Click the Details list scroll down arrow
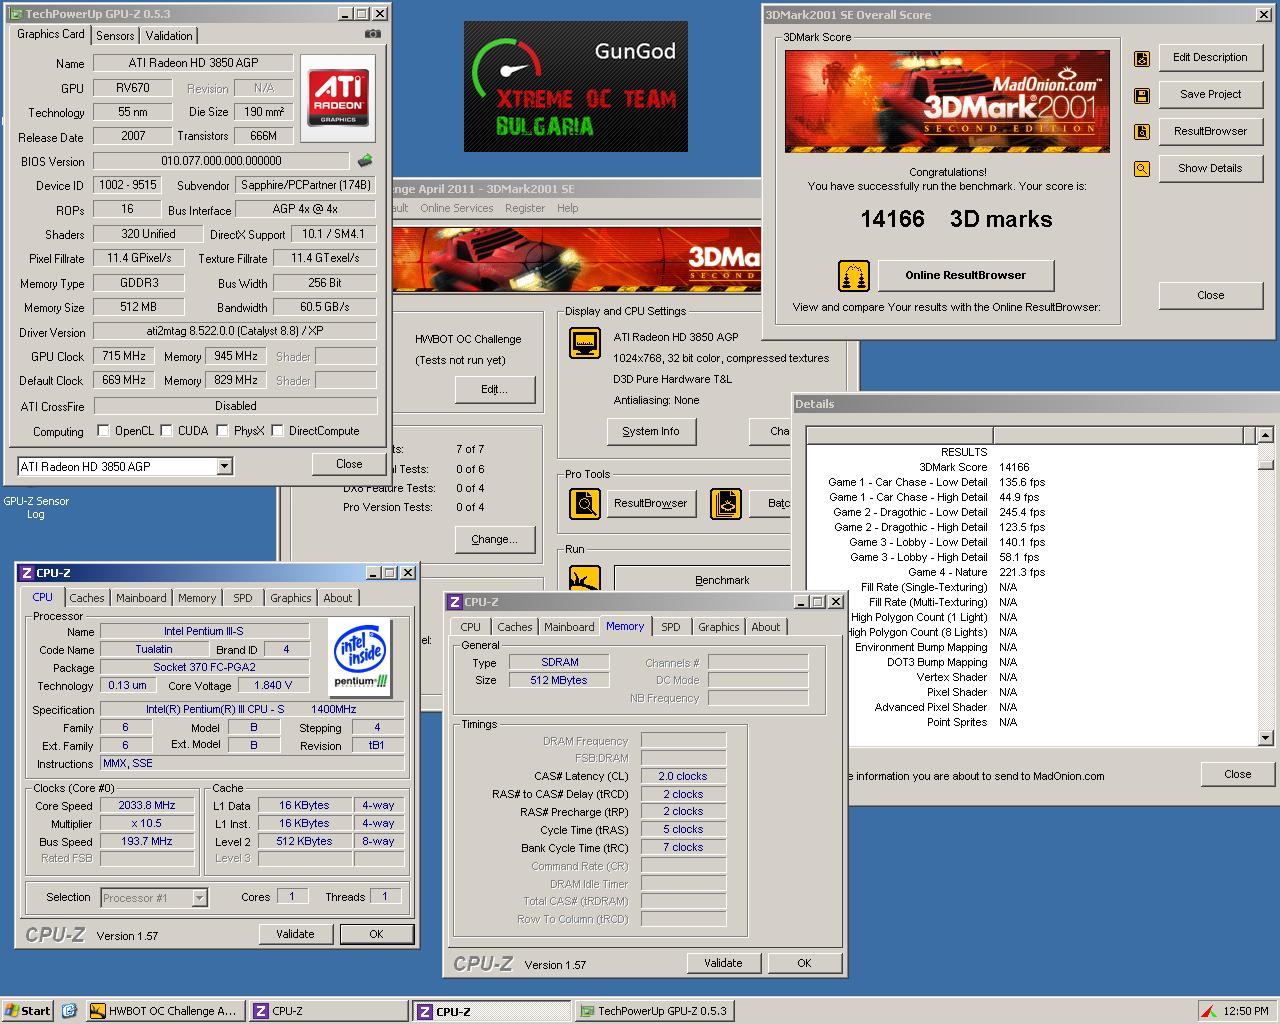The width and height of the screenshot is (1280, 1024). click(x=1266, y=738)
